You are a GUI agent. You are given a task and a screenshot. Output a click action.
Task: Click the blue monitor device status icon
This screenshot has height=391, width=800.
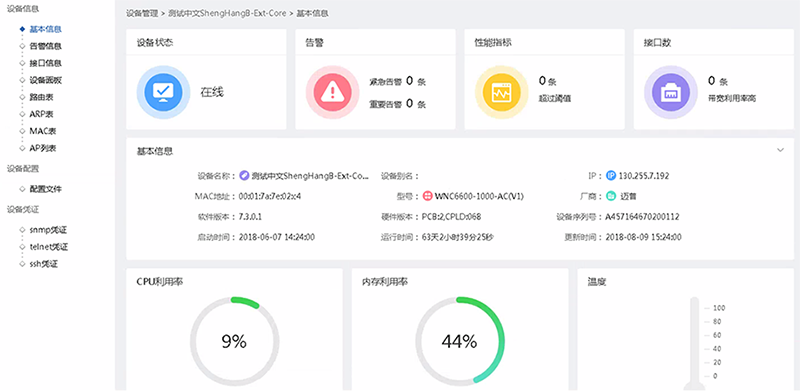pyautogui.click(x=163, y=92)
